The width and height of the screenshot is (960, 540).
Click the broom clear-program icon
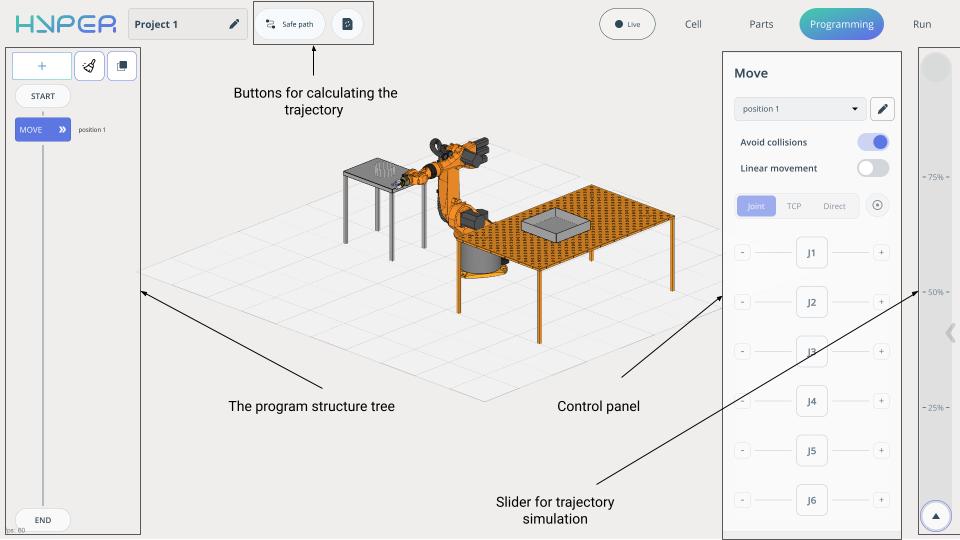point(89,66)
